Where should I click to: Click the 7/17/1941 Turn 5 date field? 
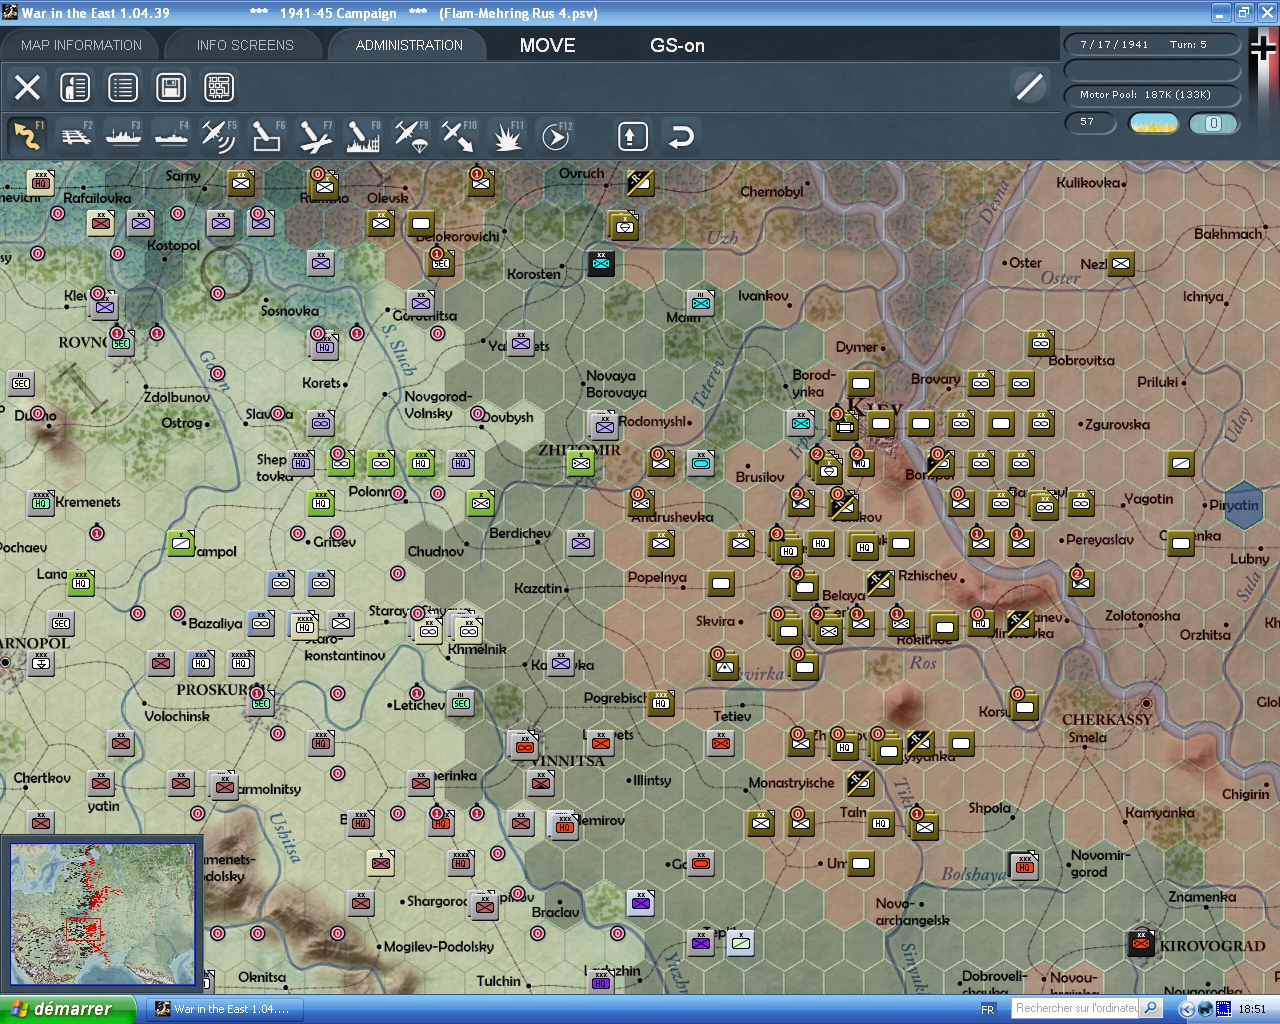(1152, 44)
